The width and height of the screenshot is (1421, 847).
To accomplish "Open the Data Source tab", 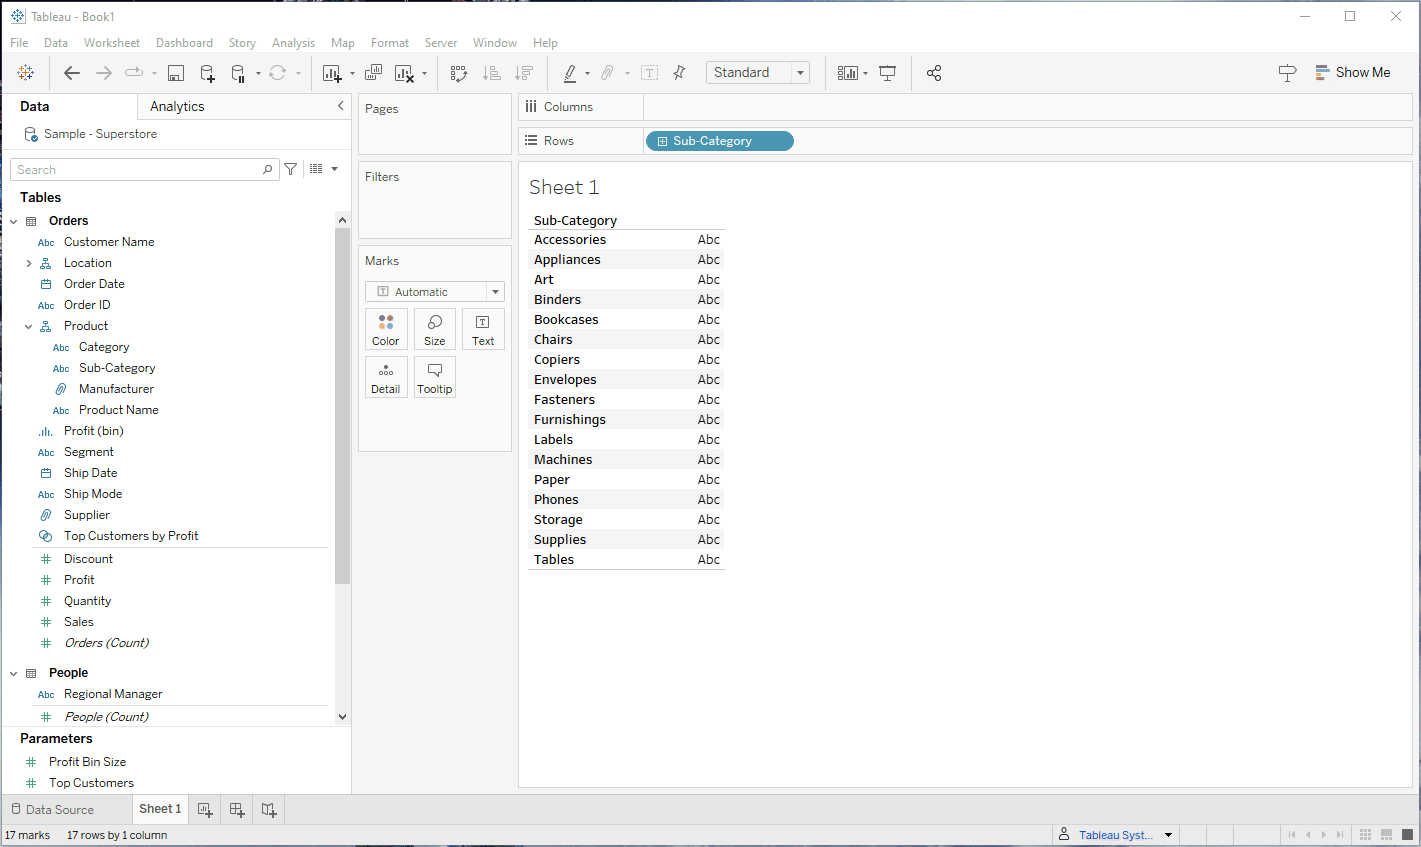I will pos(60,810).
